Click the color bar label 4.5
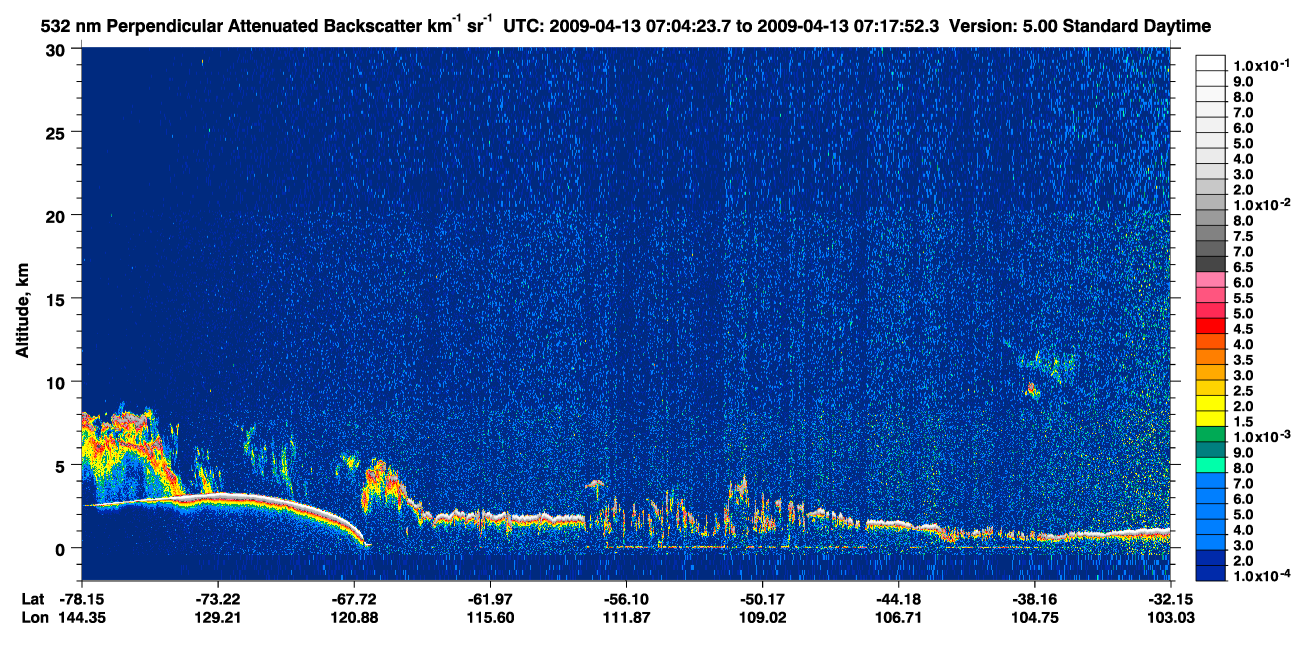 (x=1244, y=329)
